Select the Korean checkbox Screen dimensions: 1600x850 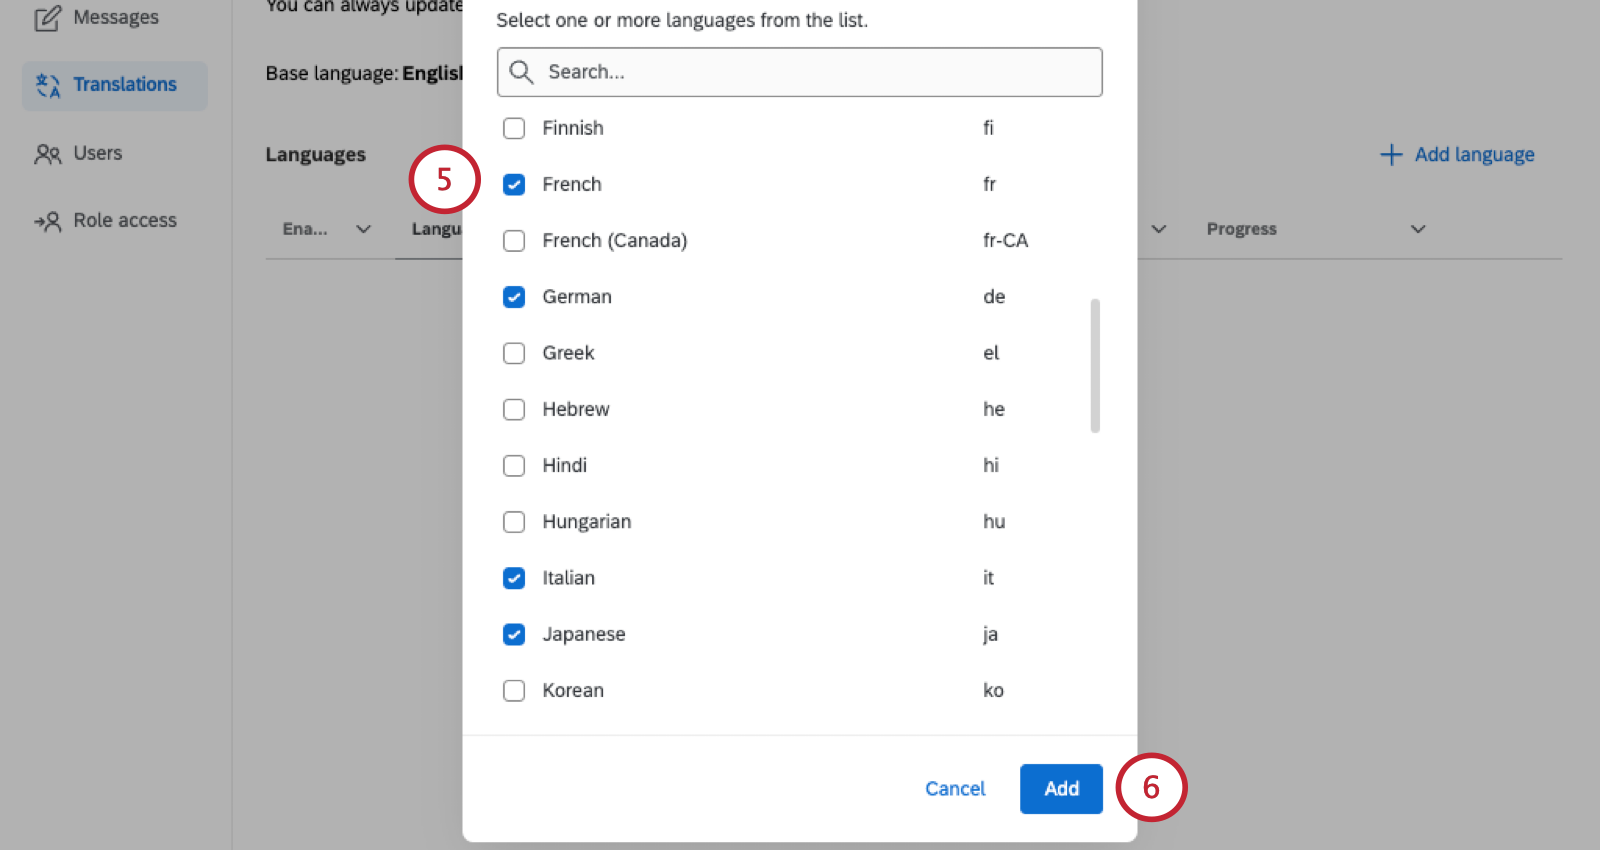coord(514,691)
